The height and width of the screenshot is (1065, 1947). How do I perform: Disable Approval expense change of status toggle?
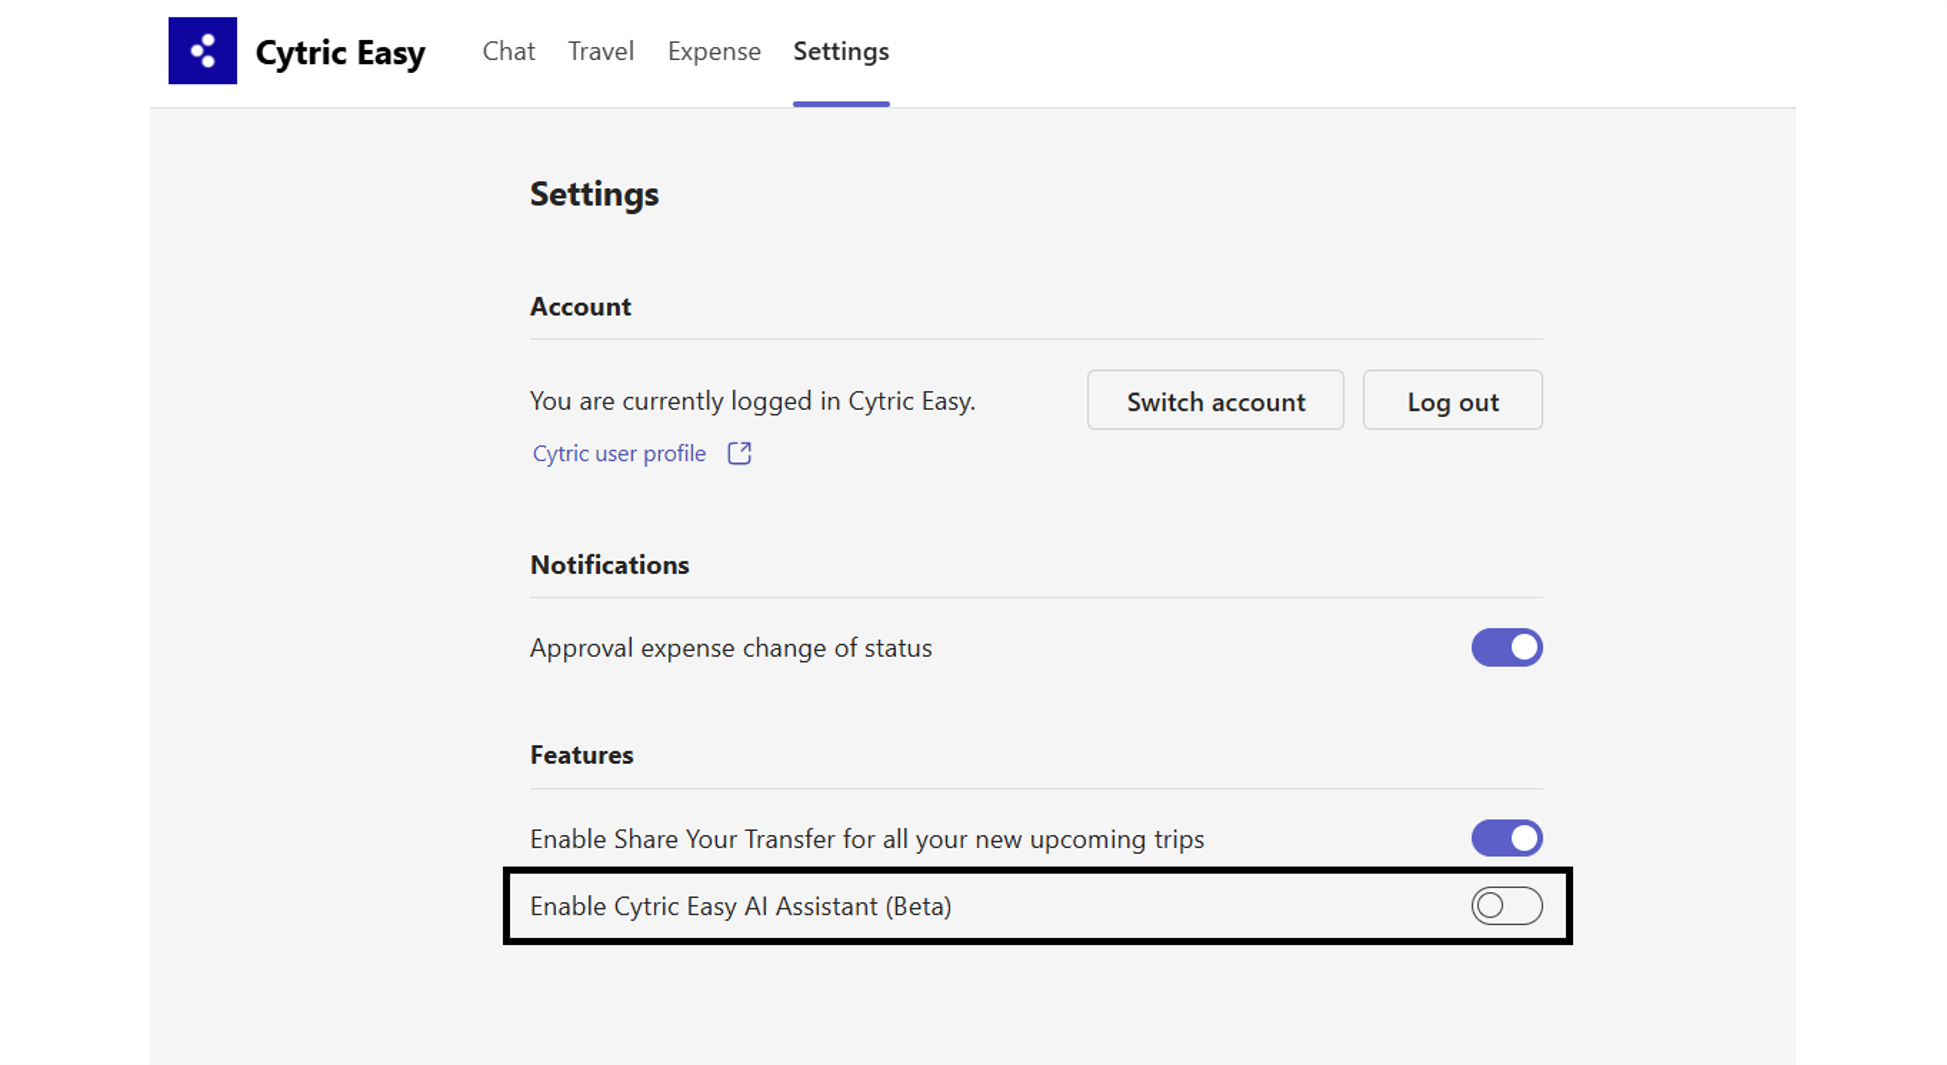[x=1506, y=648]
